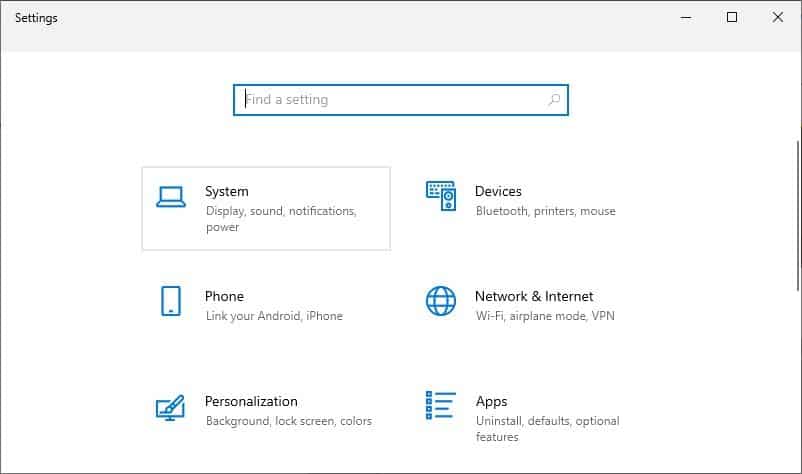Open the Apps heading

(x=492, y=402)
